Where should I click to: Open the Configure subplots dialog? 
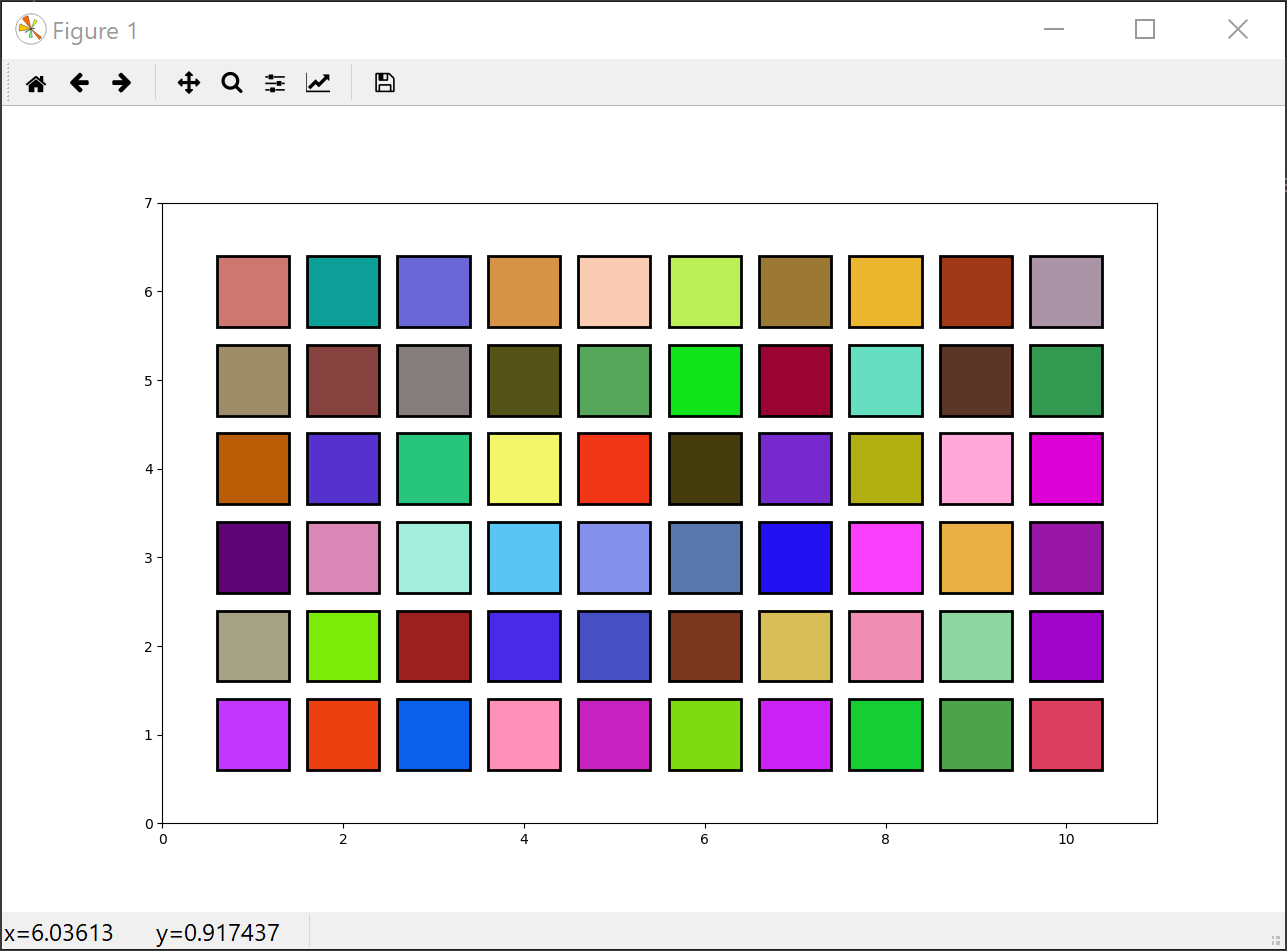(x=275, y=83)
